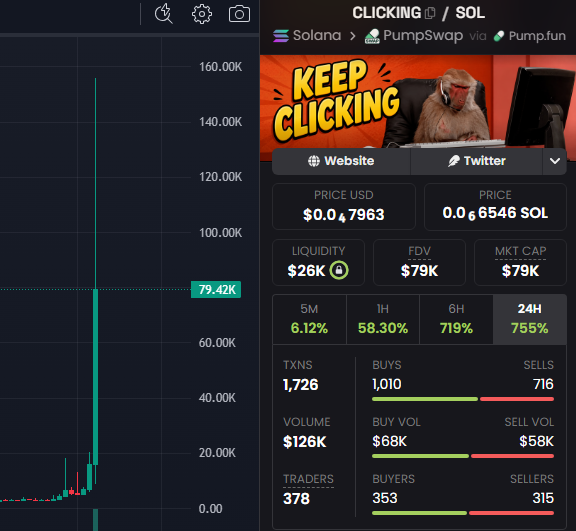Open the token Website link
The image size is (576, 531).
point(341,161)
